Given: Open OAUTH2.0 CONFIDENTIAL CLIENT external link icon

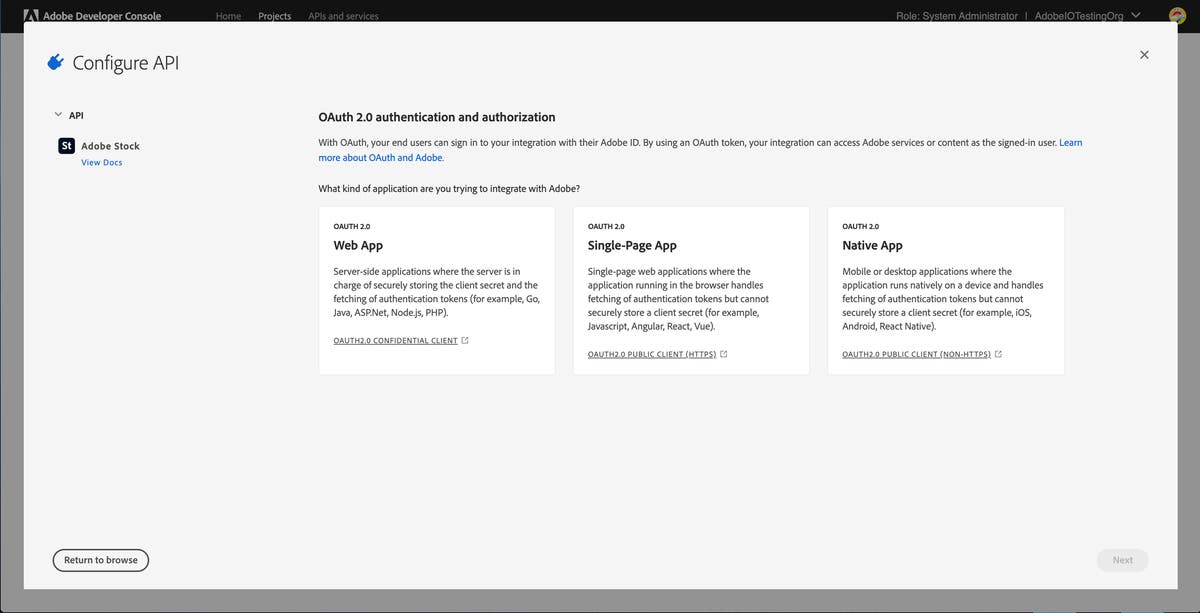Looking at the screenshot, I should [x=464, y=339].
